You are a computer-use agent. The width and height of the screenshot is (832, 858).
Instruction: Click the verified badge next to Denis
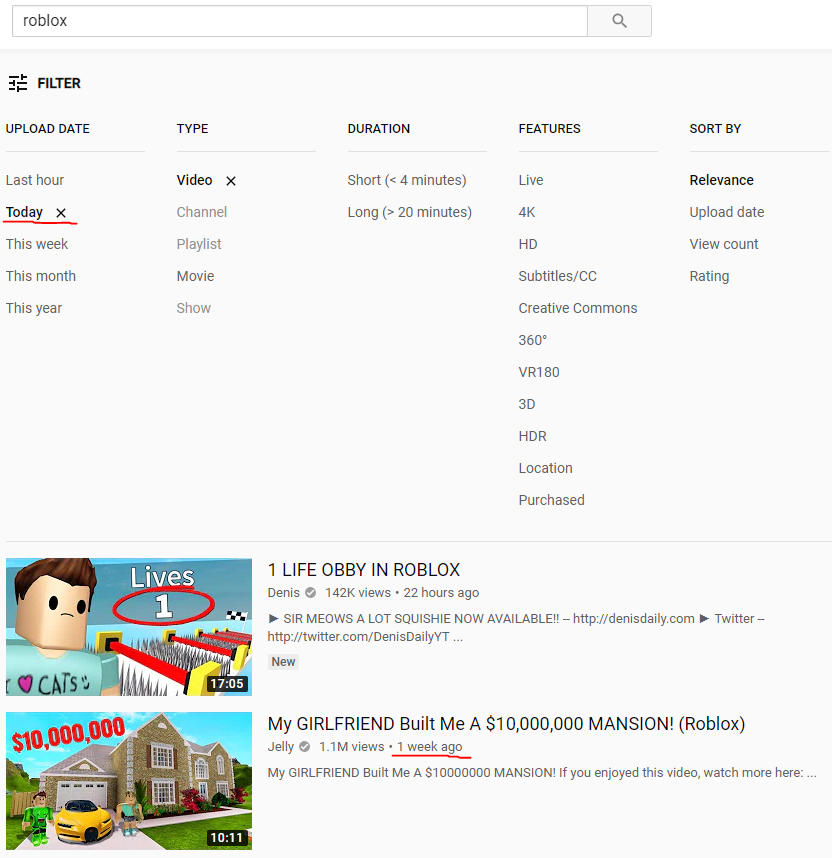pyautogui.click(x=310, y=593)
